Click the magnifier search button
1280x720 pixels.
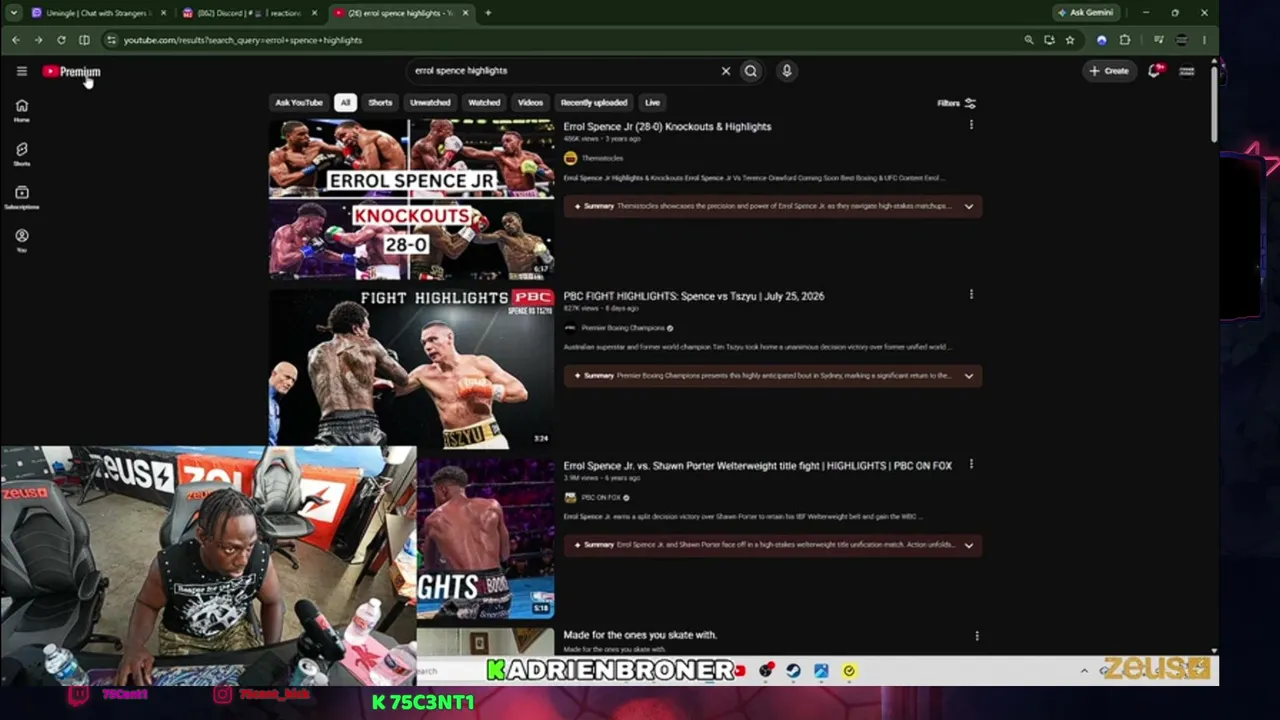(751, 71)
